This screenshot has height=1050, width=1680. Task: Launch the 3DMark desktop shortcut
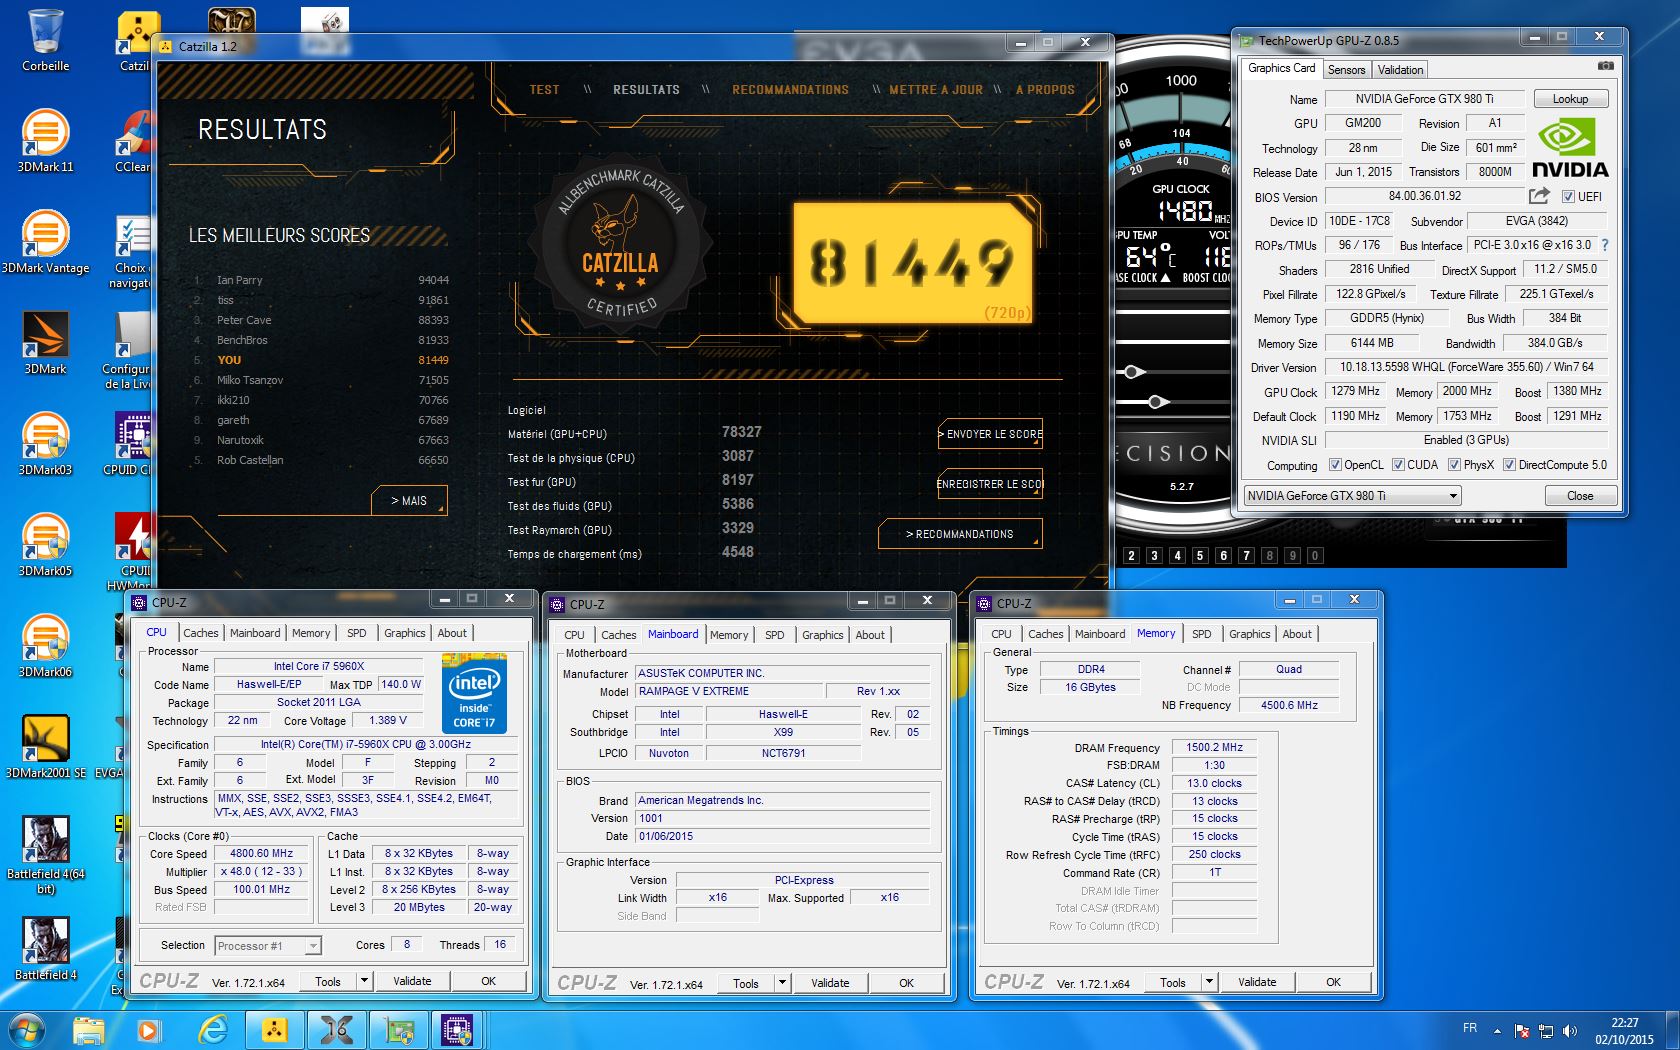coord(45,343)
